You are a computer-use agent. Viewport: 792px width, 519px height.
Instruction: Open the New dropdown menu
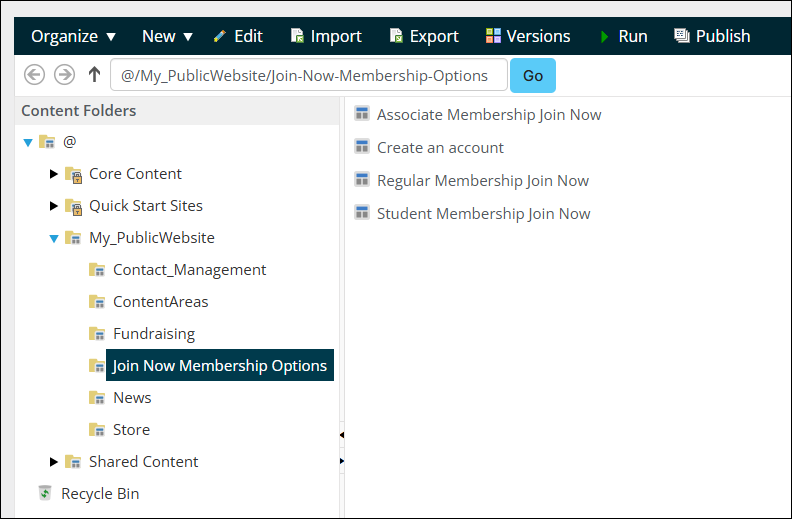(x=167, y=36)
